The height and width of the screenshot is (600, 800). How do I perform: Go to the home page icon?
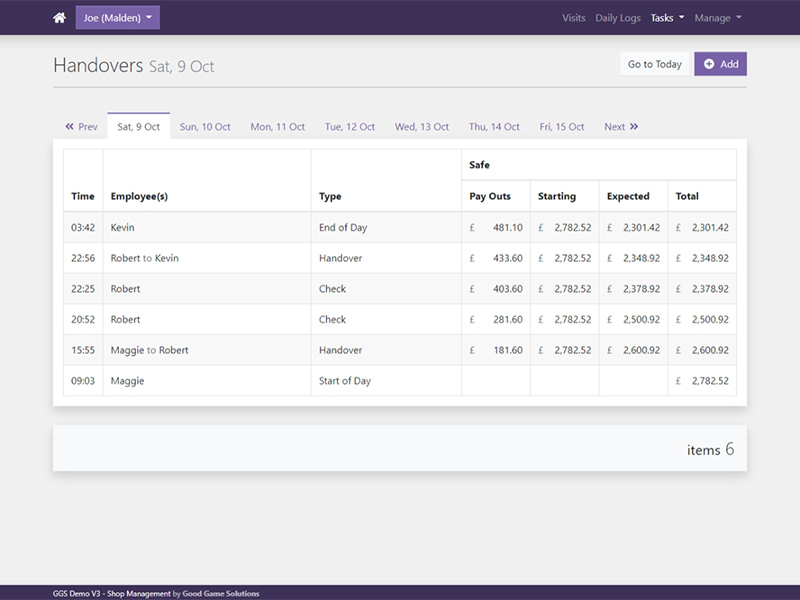[59, 18]
